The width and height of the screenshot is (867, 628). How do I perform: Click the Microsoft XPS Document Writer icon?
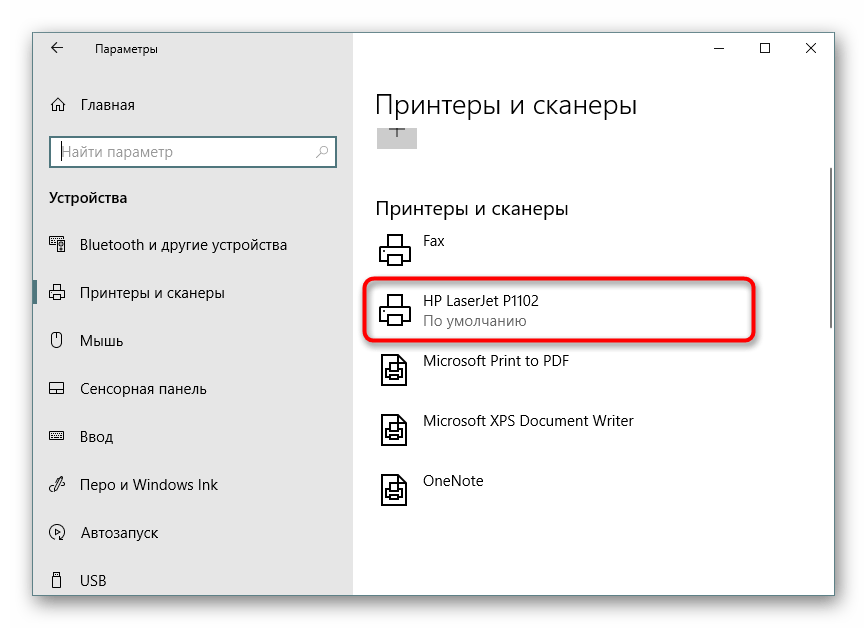(395, 430)
